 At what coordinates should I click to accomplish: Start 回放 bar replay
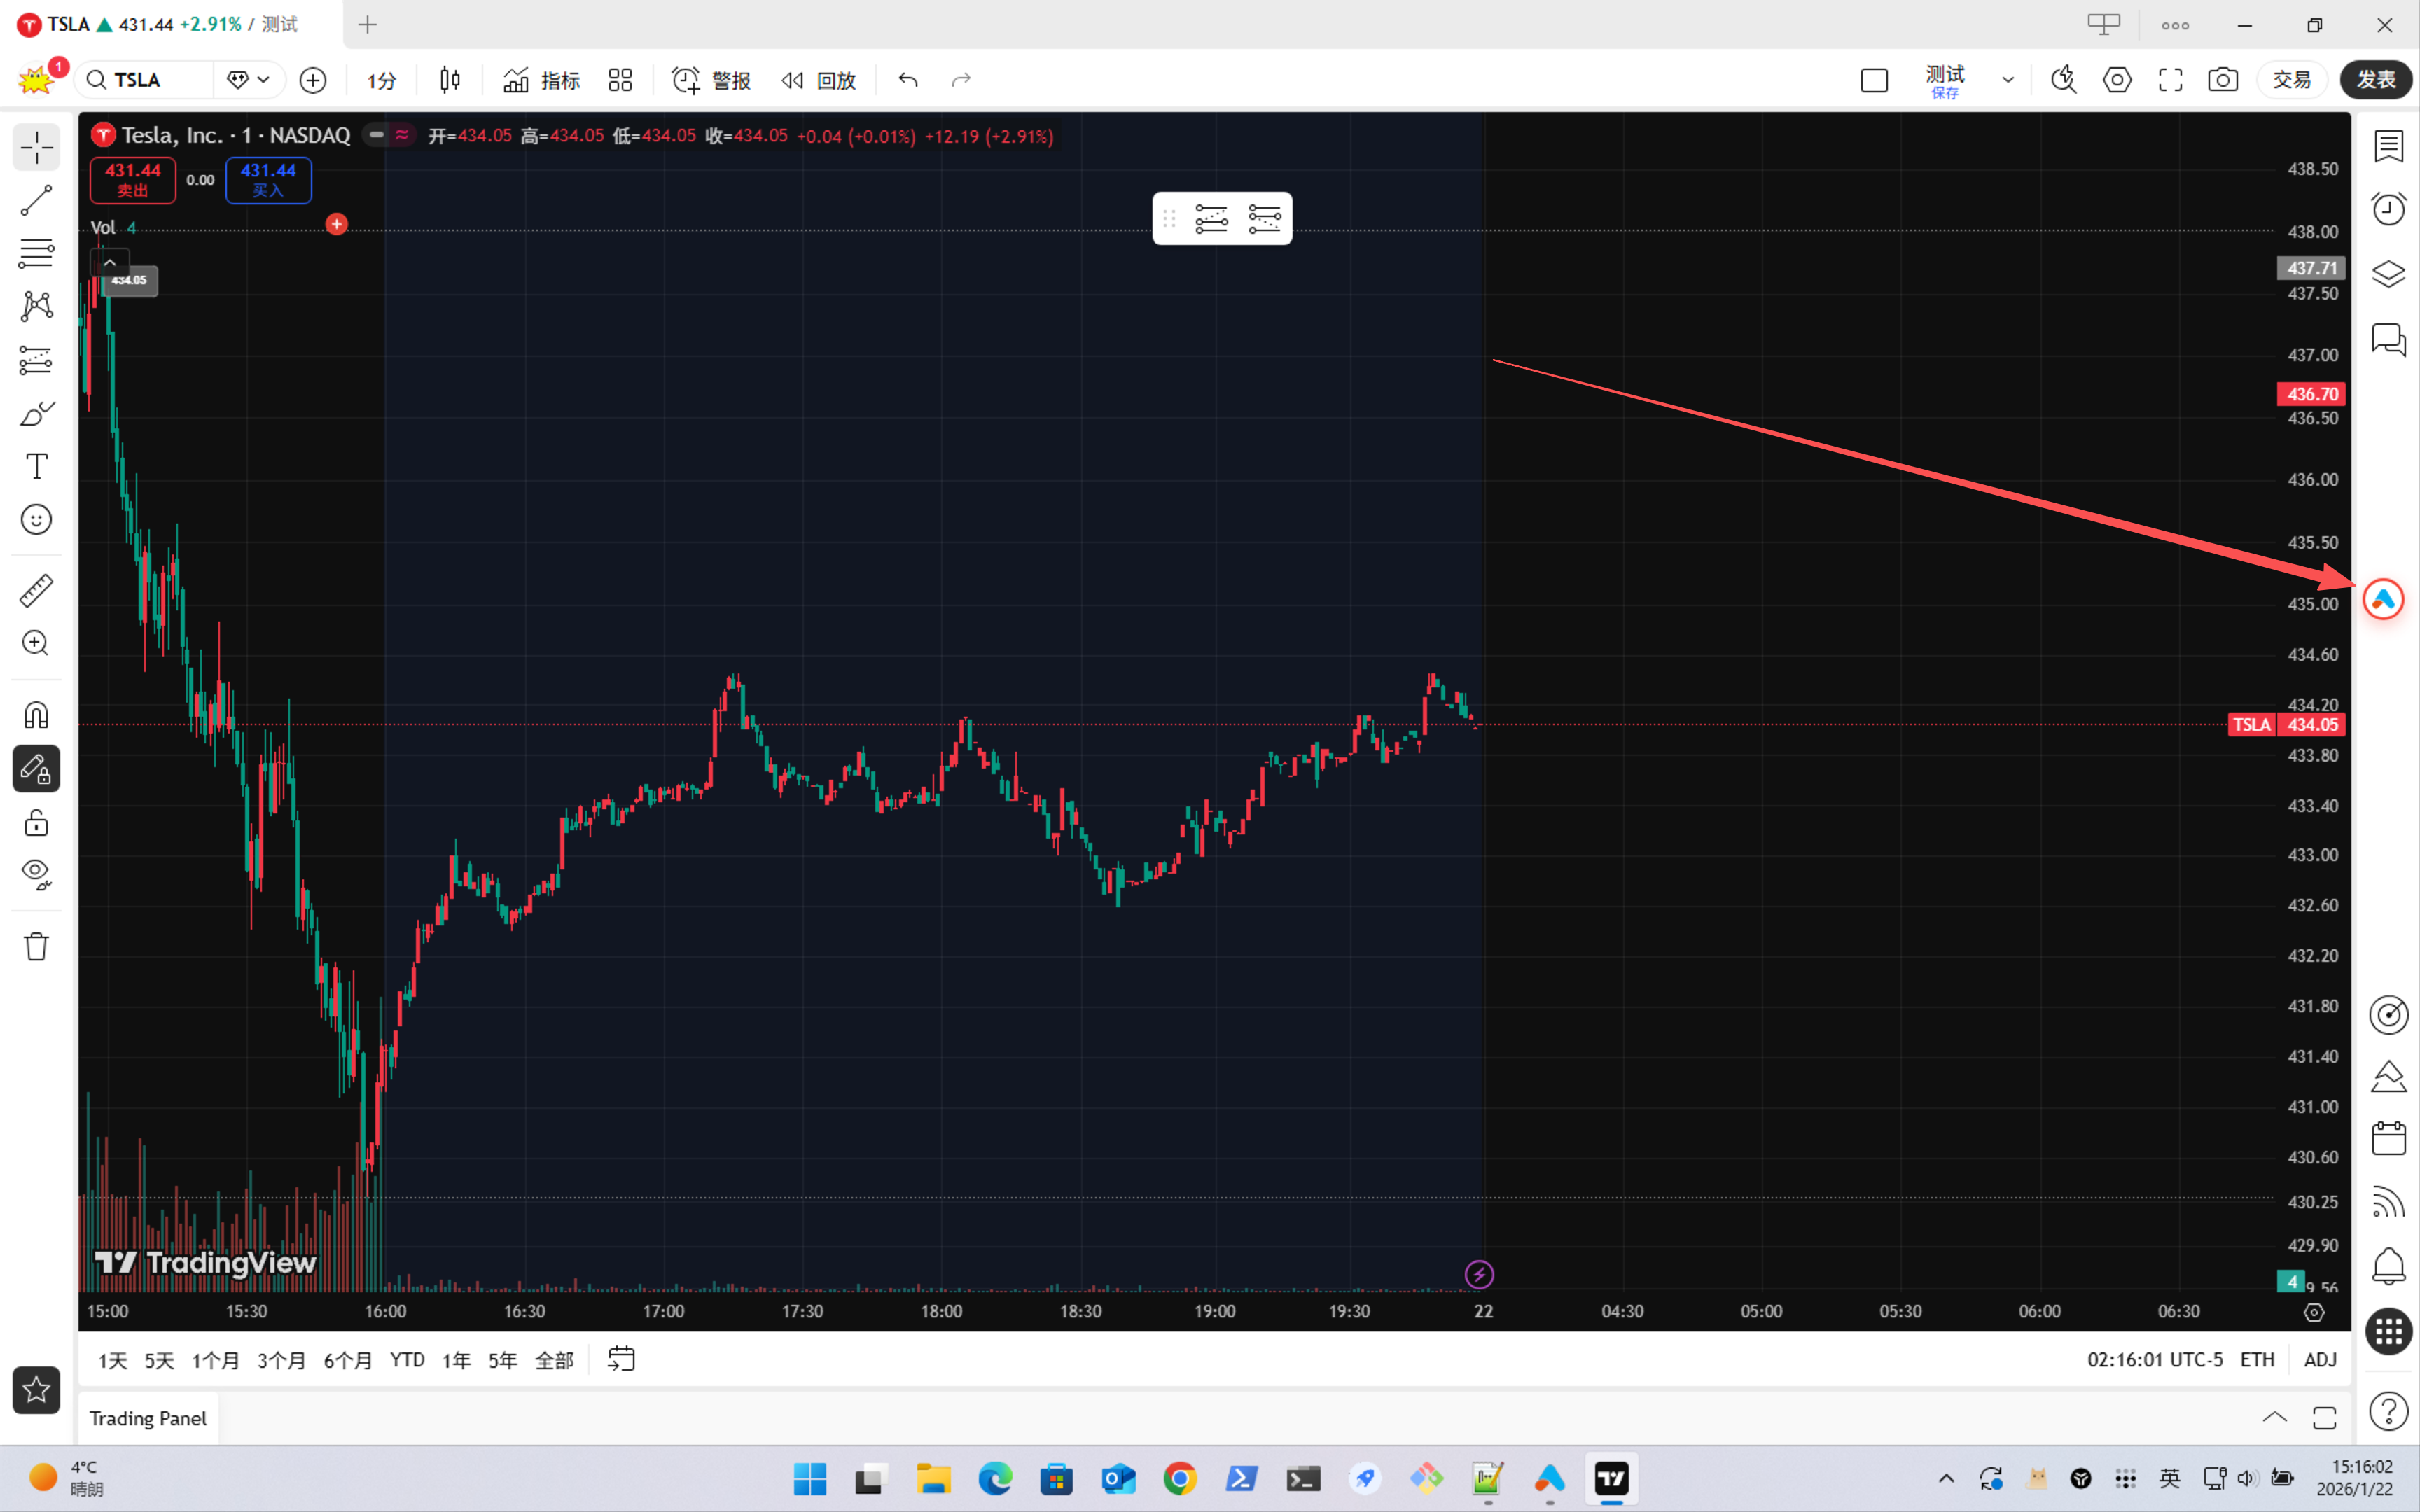tap(819, 80)
